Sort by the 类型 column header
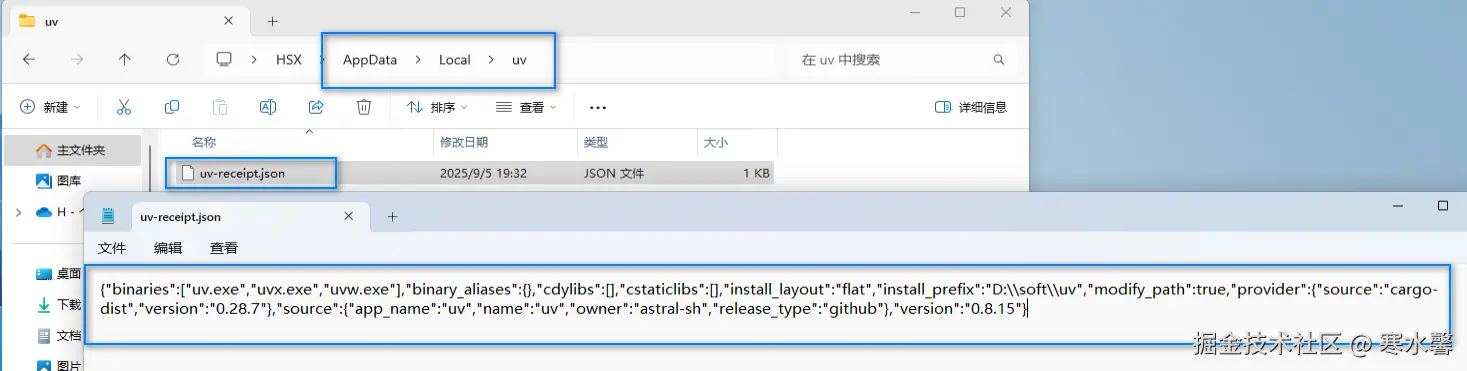This screenshot has height=371, width=1467. pos(596,143)
